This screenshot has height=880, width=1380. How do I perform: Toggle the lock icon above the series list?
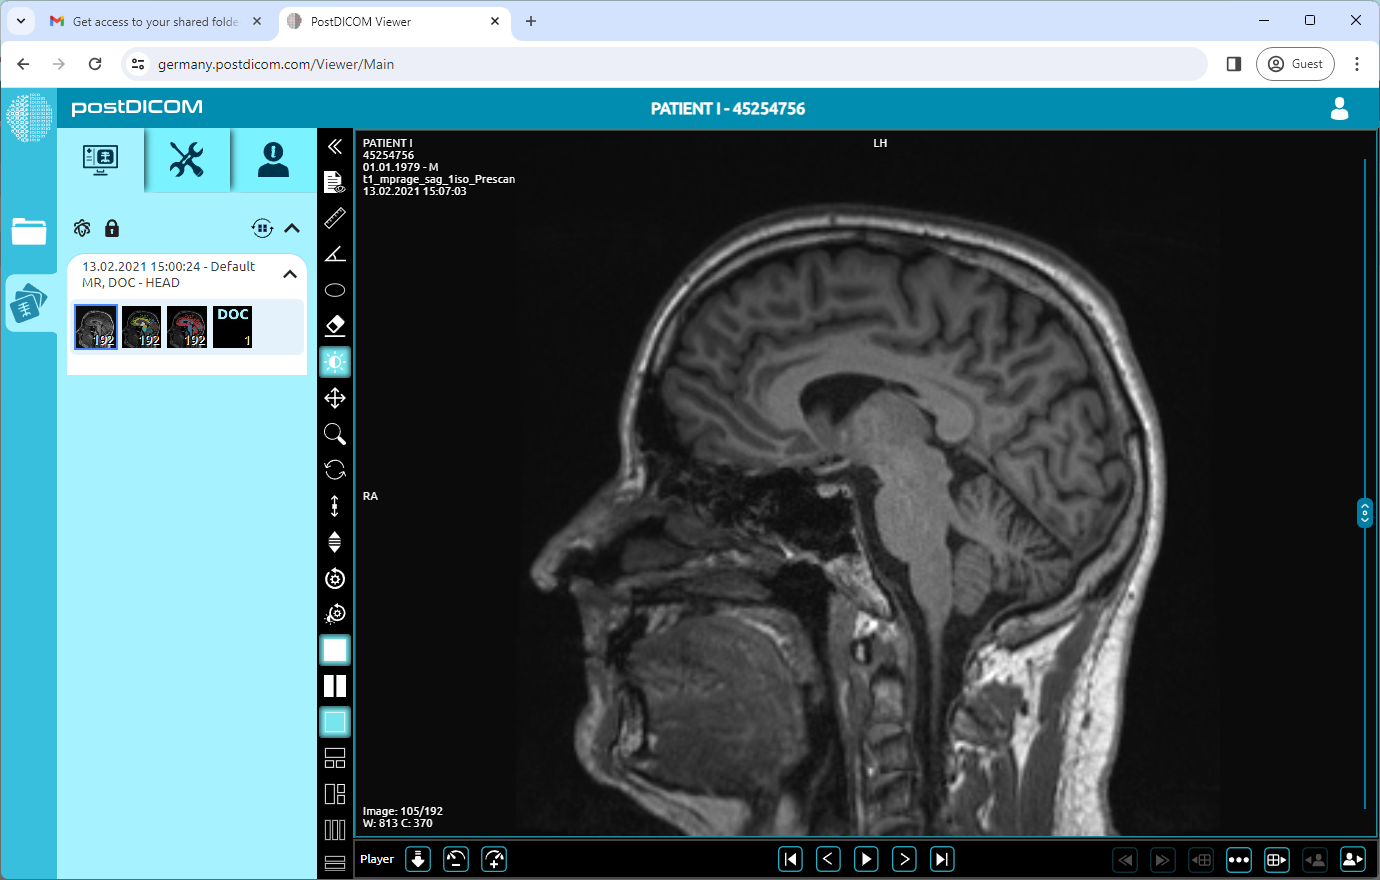click(112, 228)
